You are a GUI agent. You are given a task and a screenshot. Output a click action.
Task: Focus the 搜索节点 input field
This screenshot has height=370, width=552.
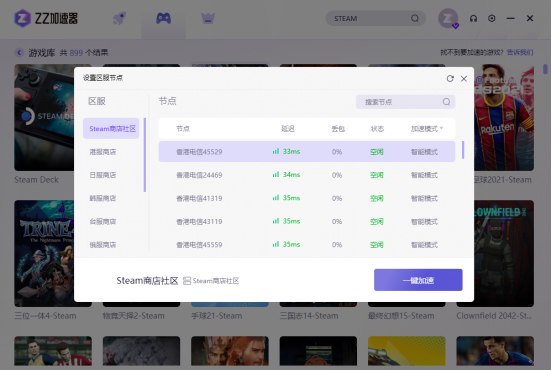coord(405,102)
